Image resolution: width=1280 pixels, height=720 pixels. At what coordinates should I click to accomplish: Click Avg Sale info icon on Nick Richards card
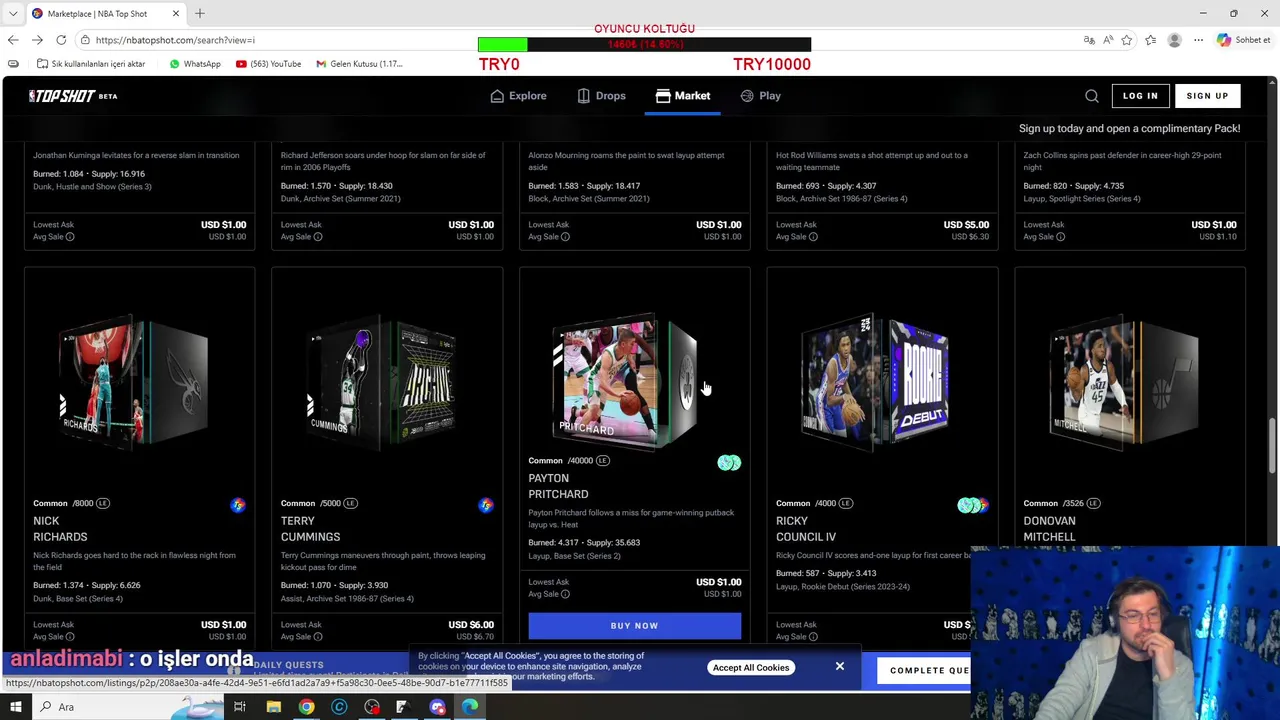[70, 637]
